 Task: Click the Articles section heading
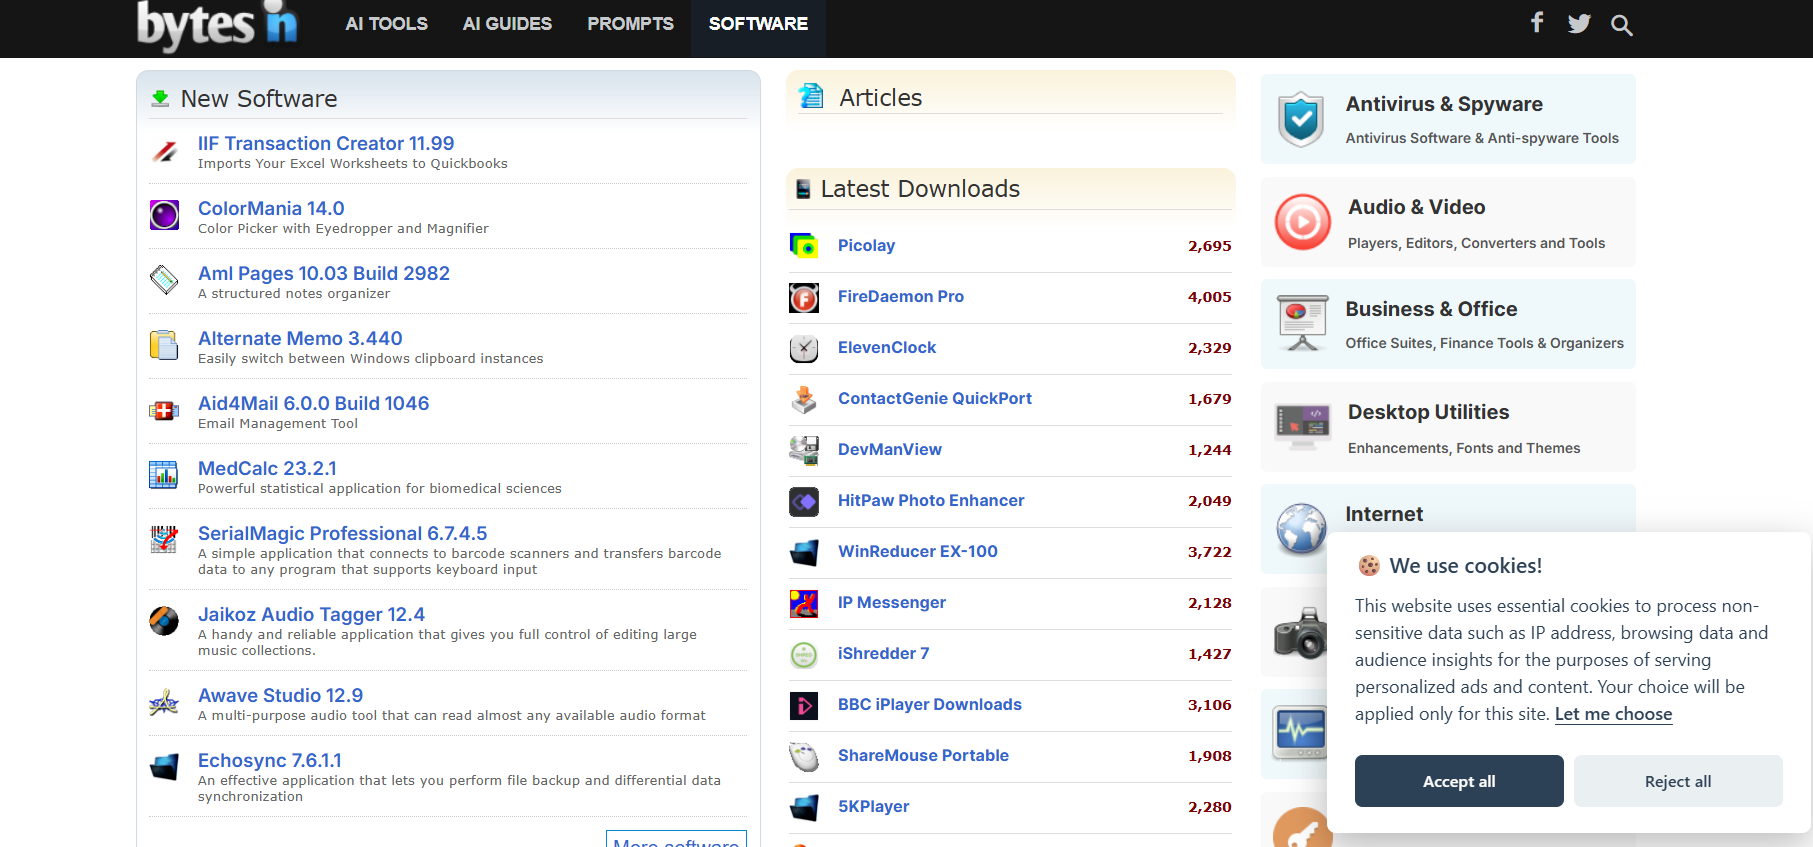[880, 98]
